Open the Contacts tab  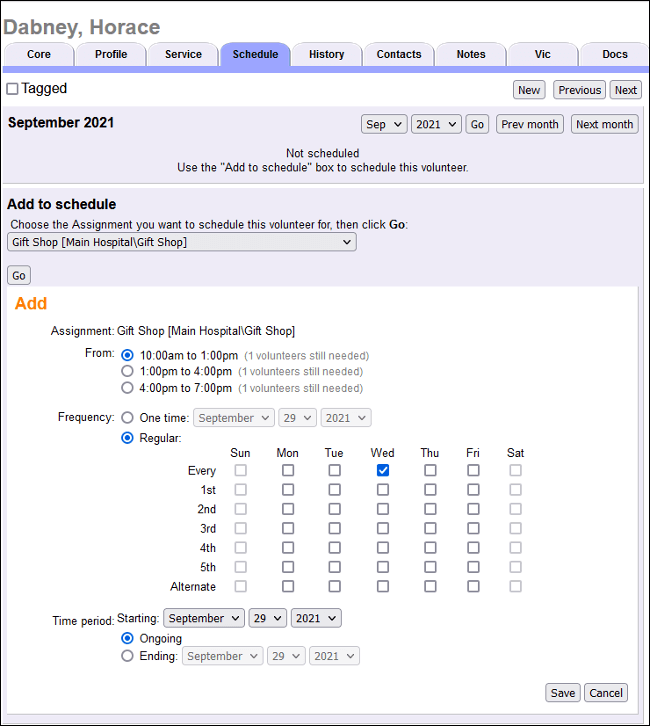click(x=399, y=55)
